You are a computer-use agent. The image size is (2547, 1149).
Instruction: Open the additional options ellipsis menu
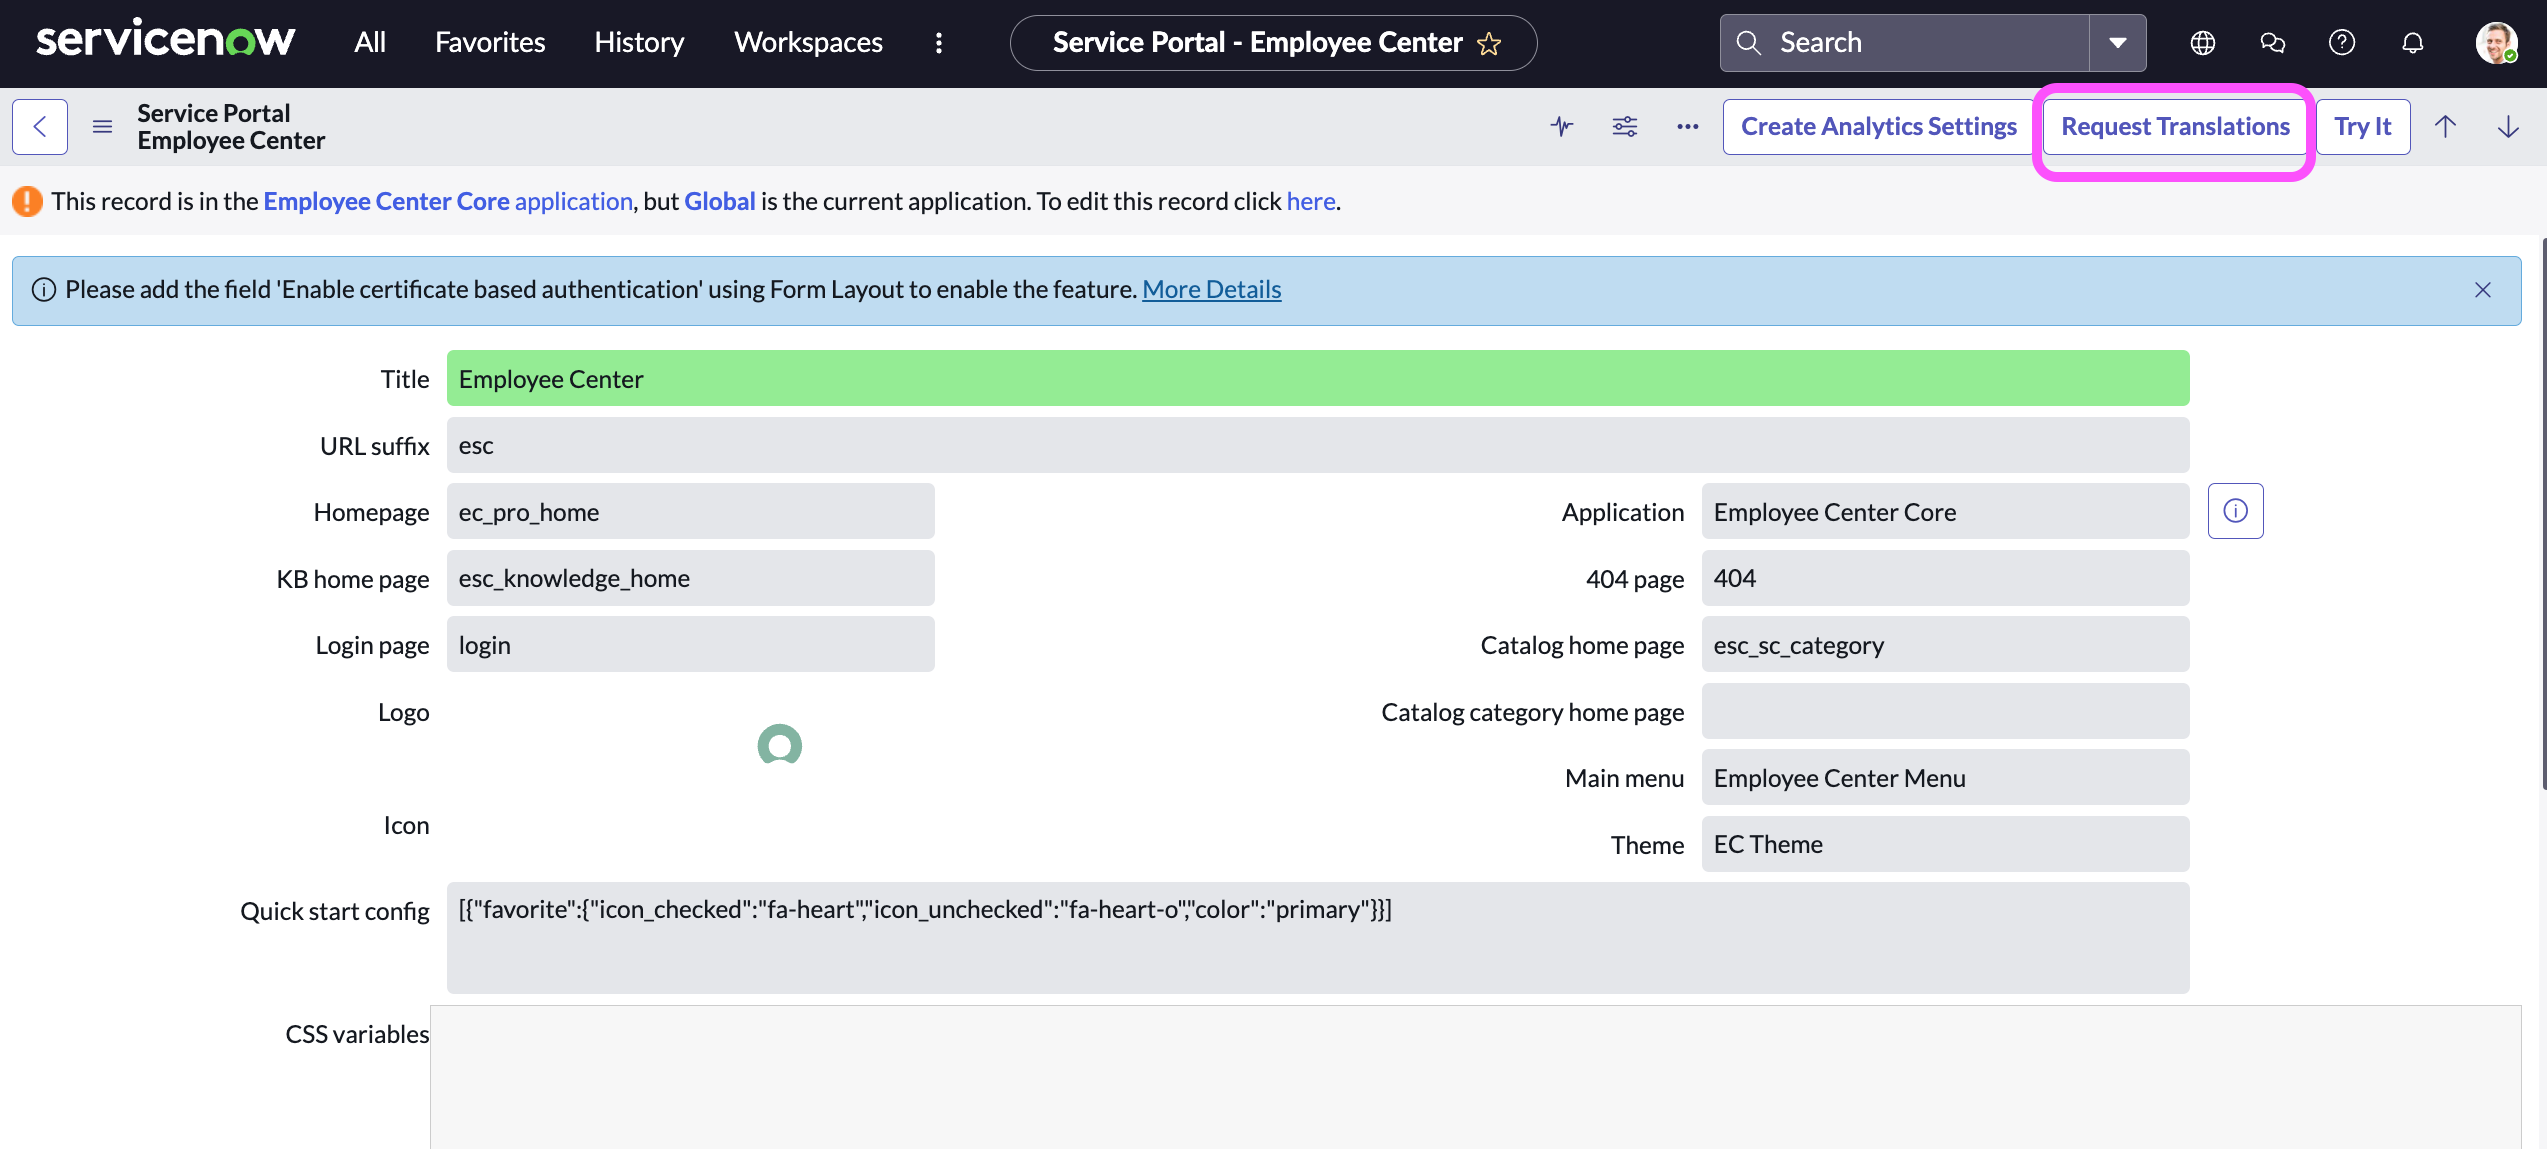point(1687,126)
